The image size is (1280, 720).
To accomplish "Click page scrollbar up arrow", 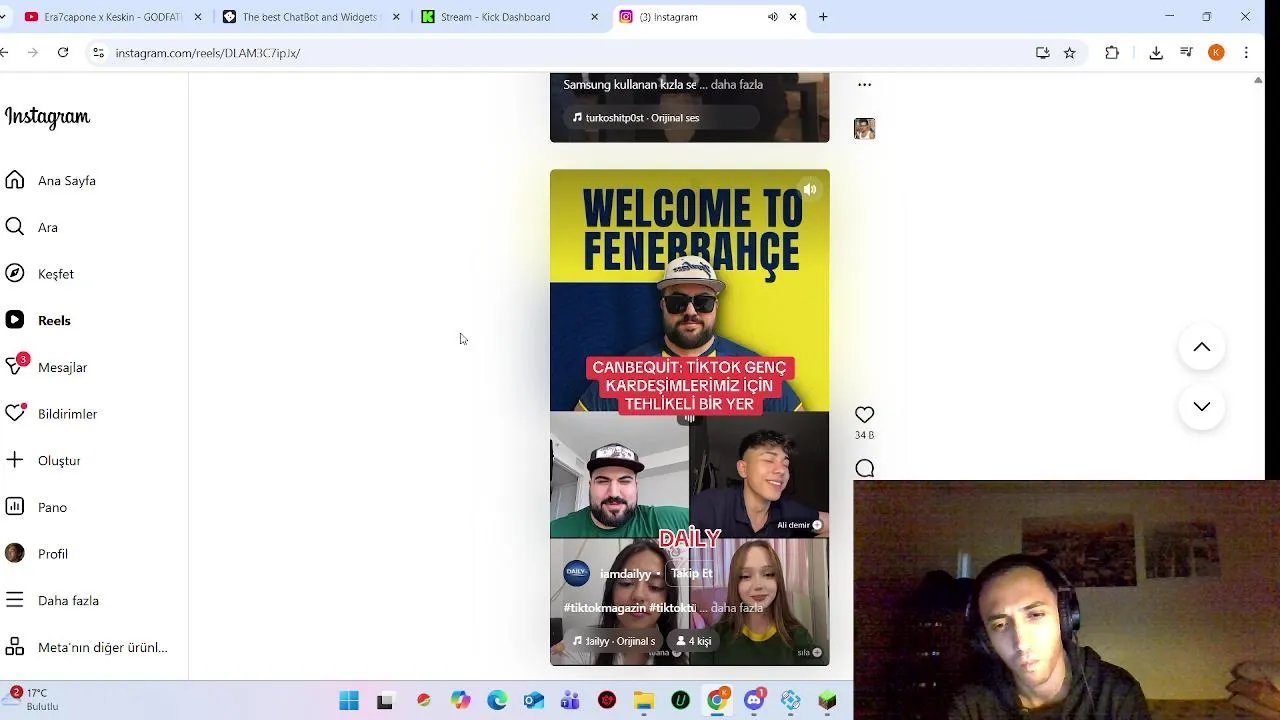I will (1258, 80).
